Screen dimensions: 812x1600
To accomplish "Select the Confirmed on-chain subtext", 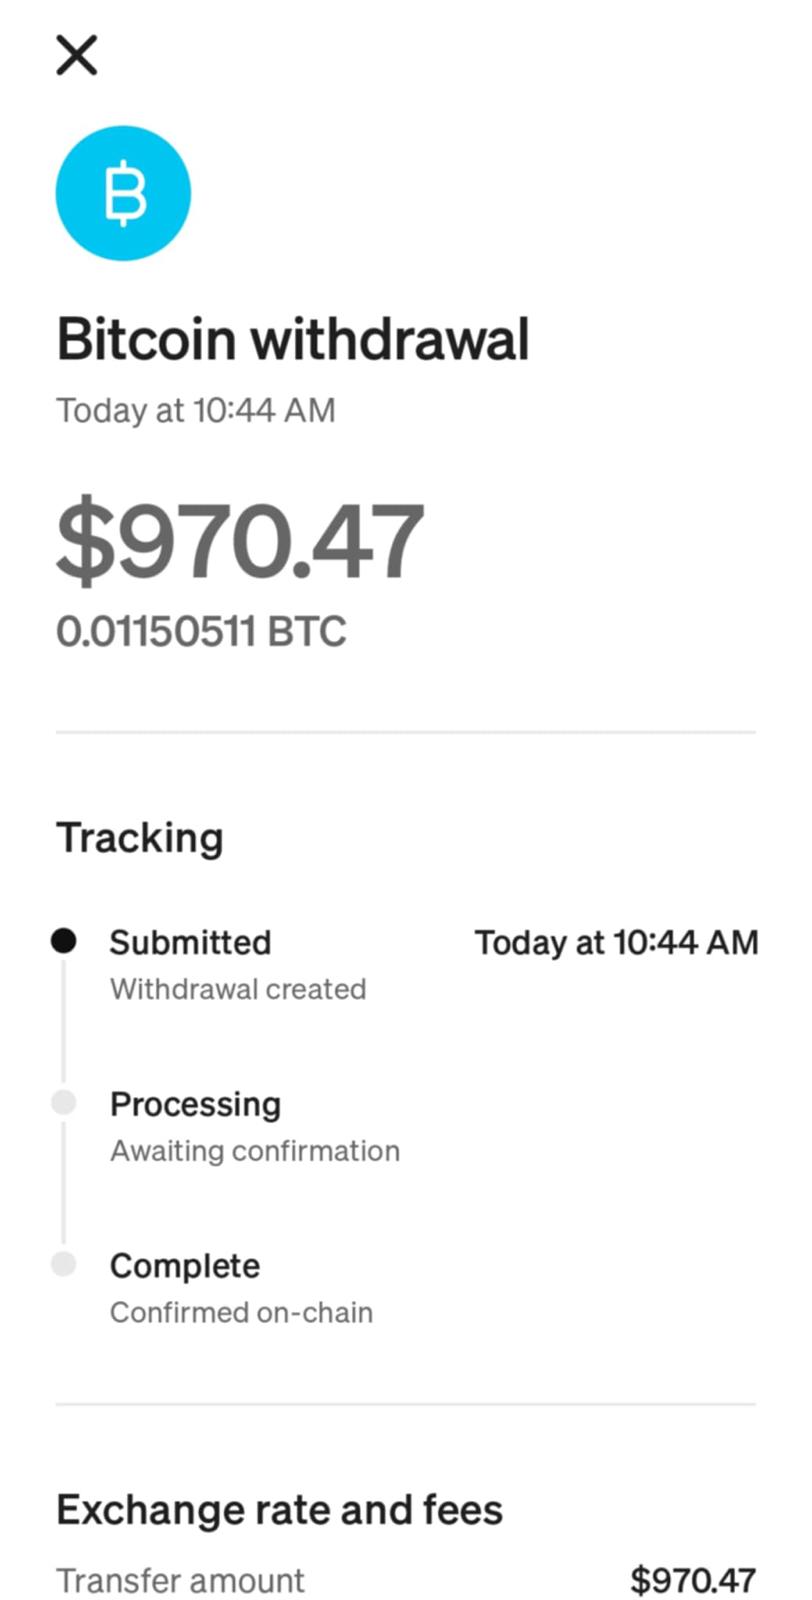I will pyautogui.click(x=241, y=1312).
